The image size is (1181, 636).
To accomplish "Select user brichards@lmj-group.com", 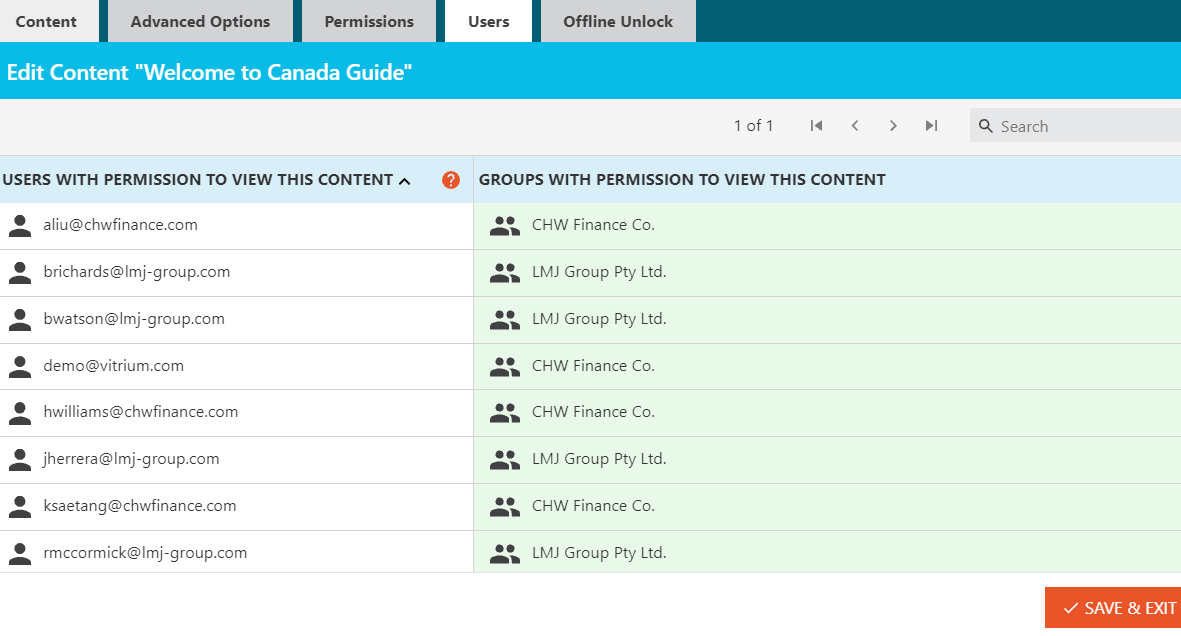I will point(137,272).
